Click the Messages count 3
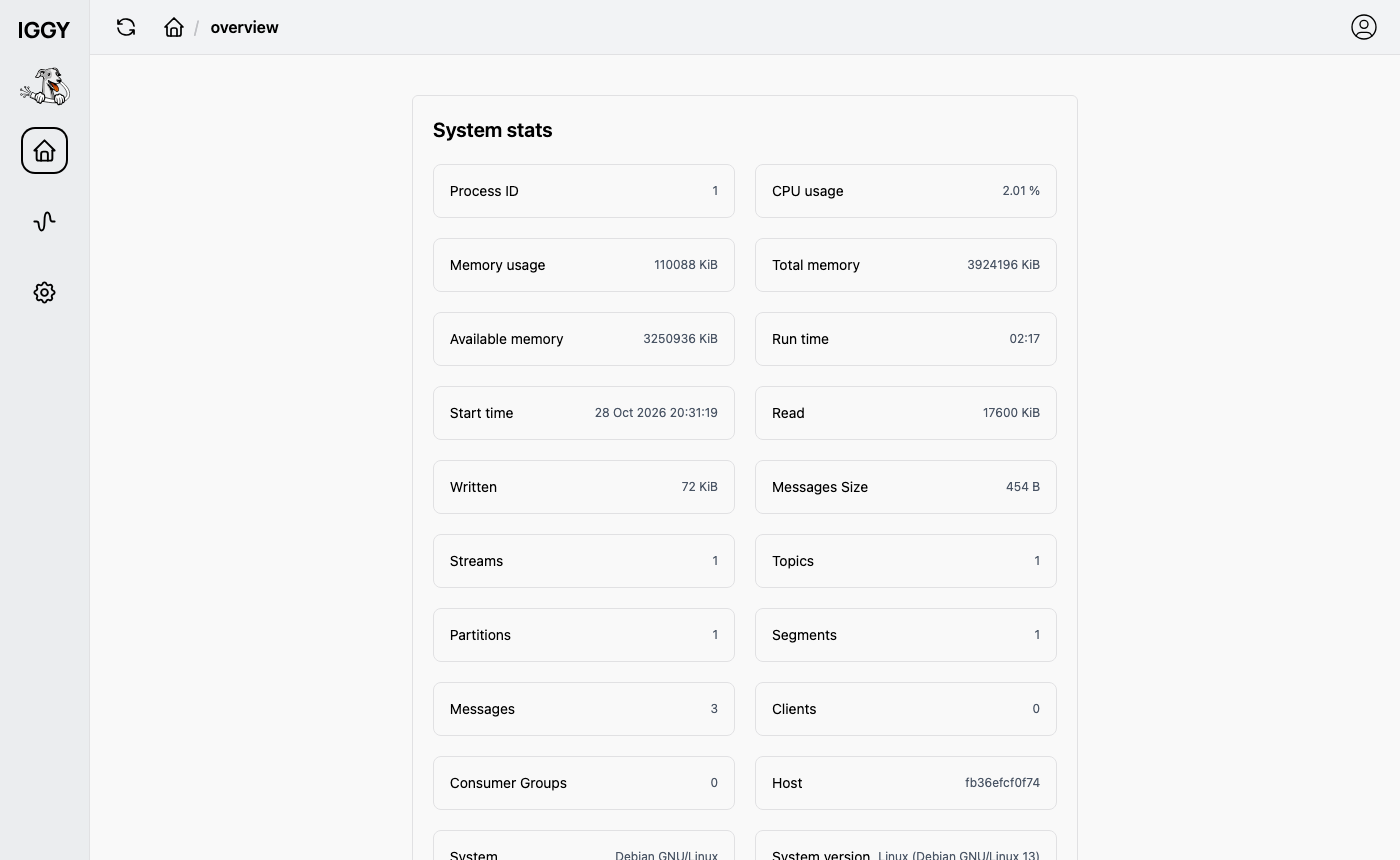This screenshot has width=1400, height=860. 714,709
